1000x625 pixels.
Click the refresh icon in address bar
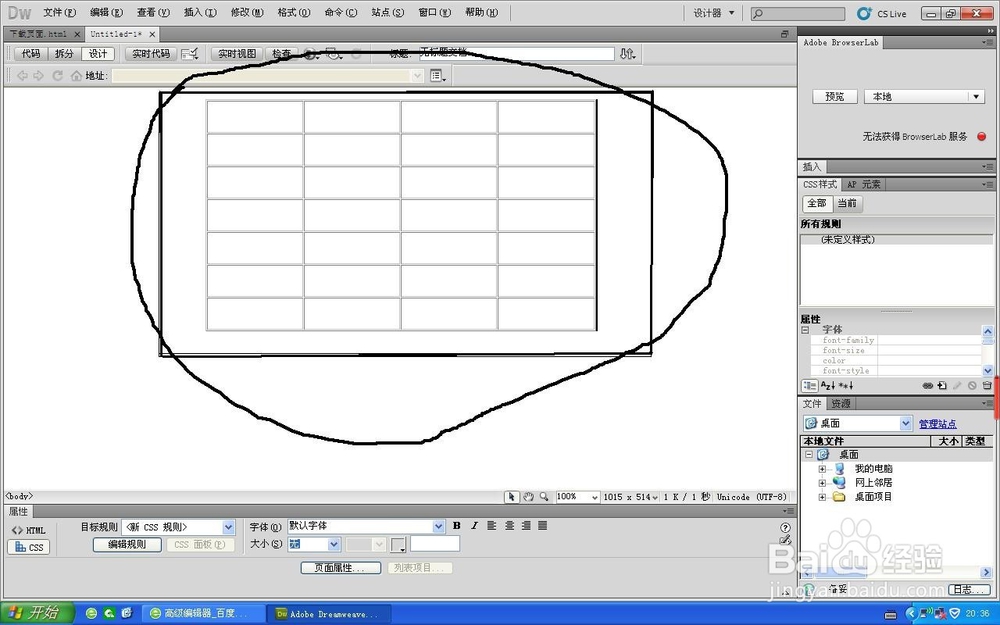click(57, 76)
